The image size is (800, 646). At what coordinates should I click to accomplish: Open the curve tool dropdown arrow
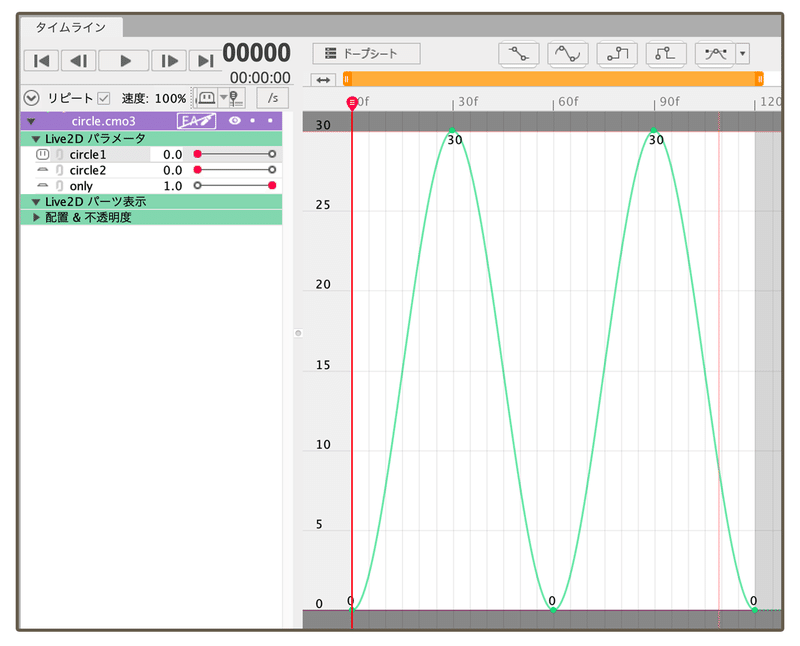coord(742,54)
